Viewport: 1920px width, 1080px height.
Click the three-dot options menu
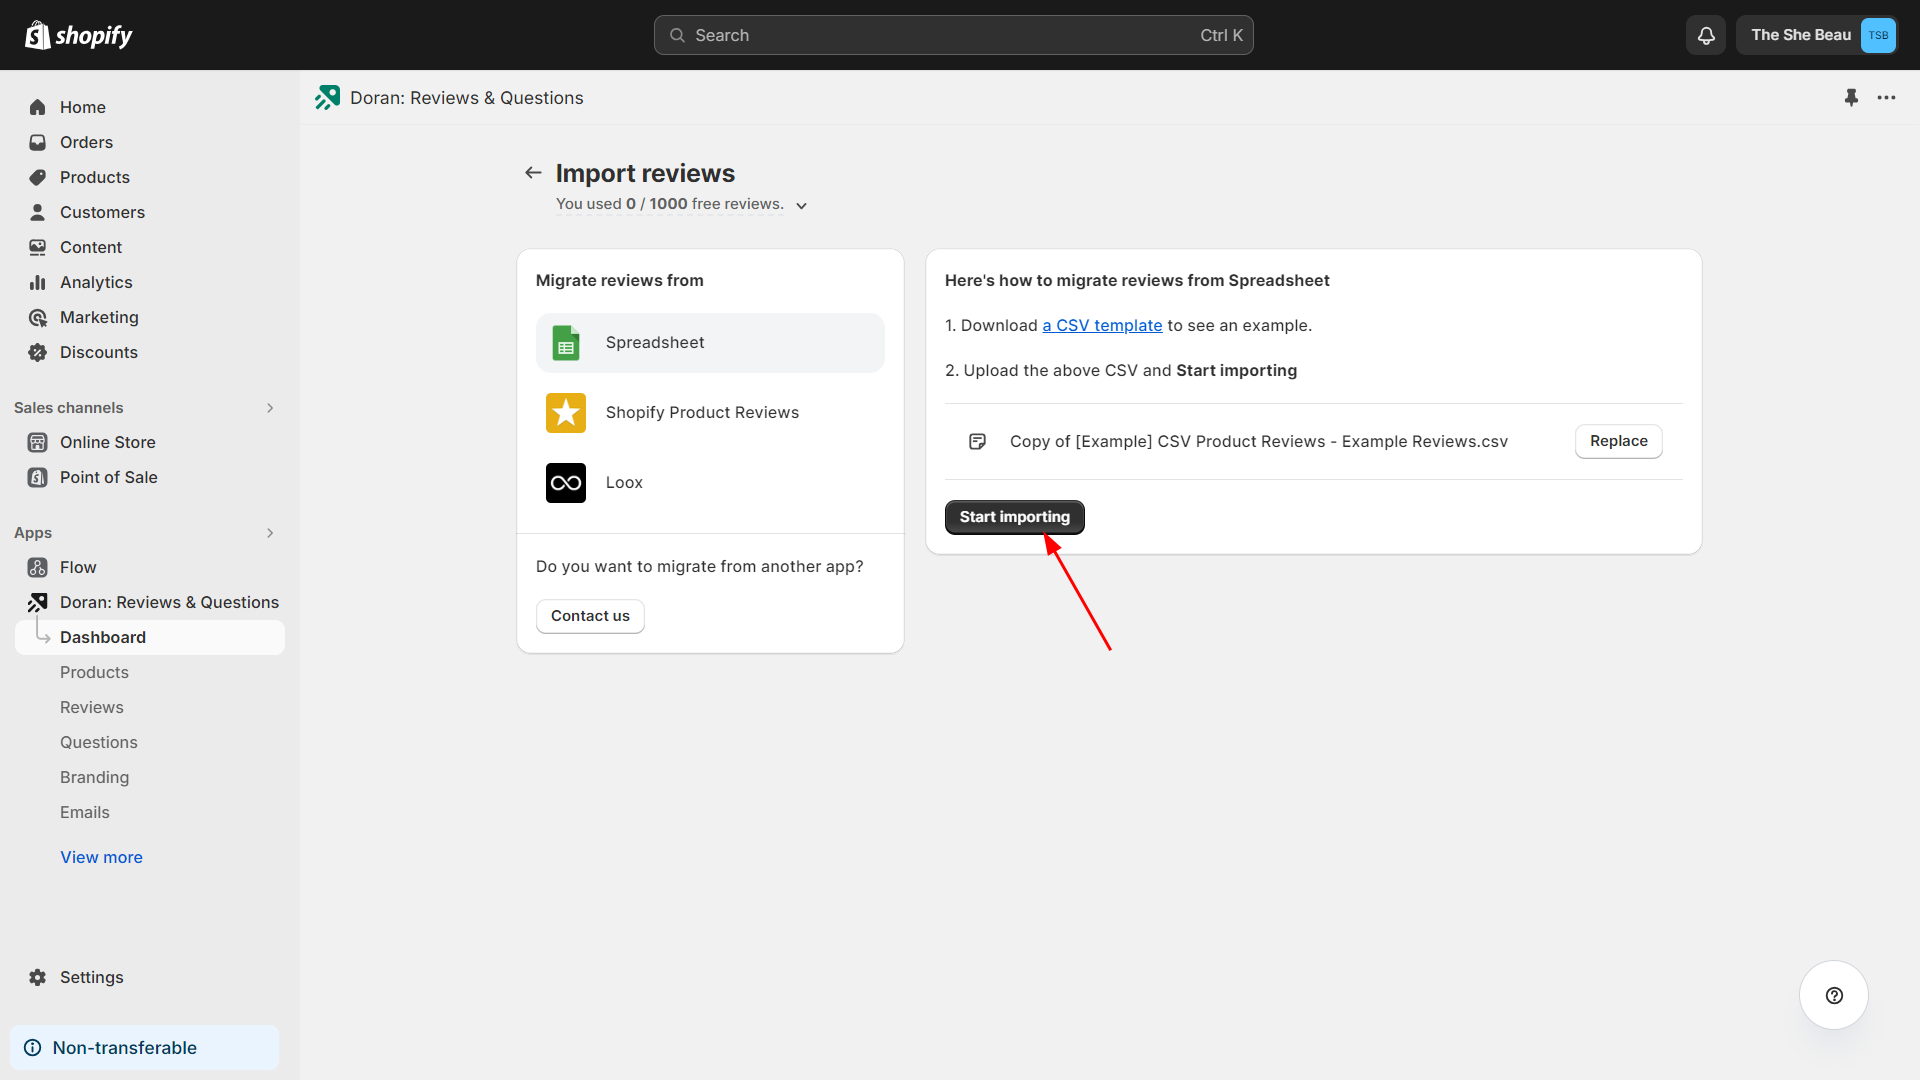(x=1888, y=98)
